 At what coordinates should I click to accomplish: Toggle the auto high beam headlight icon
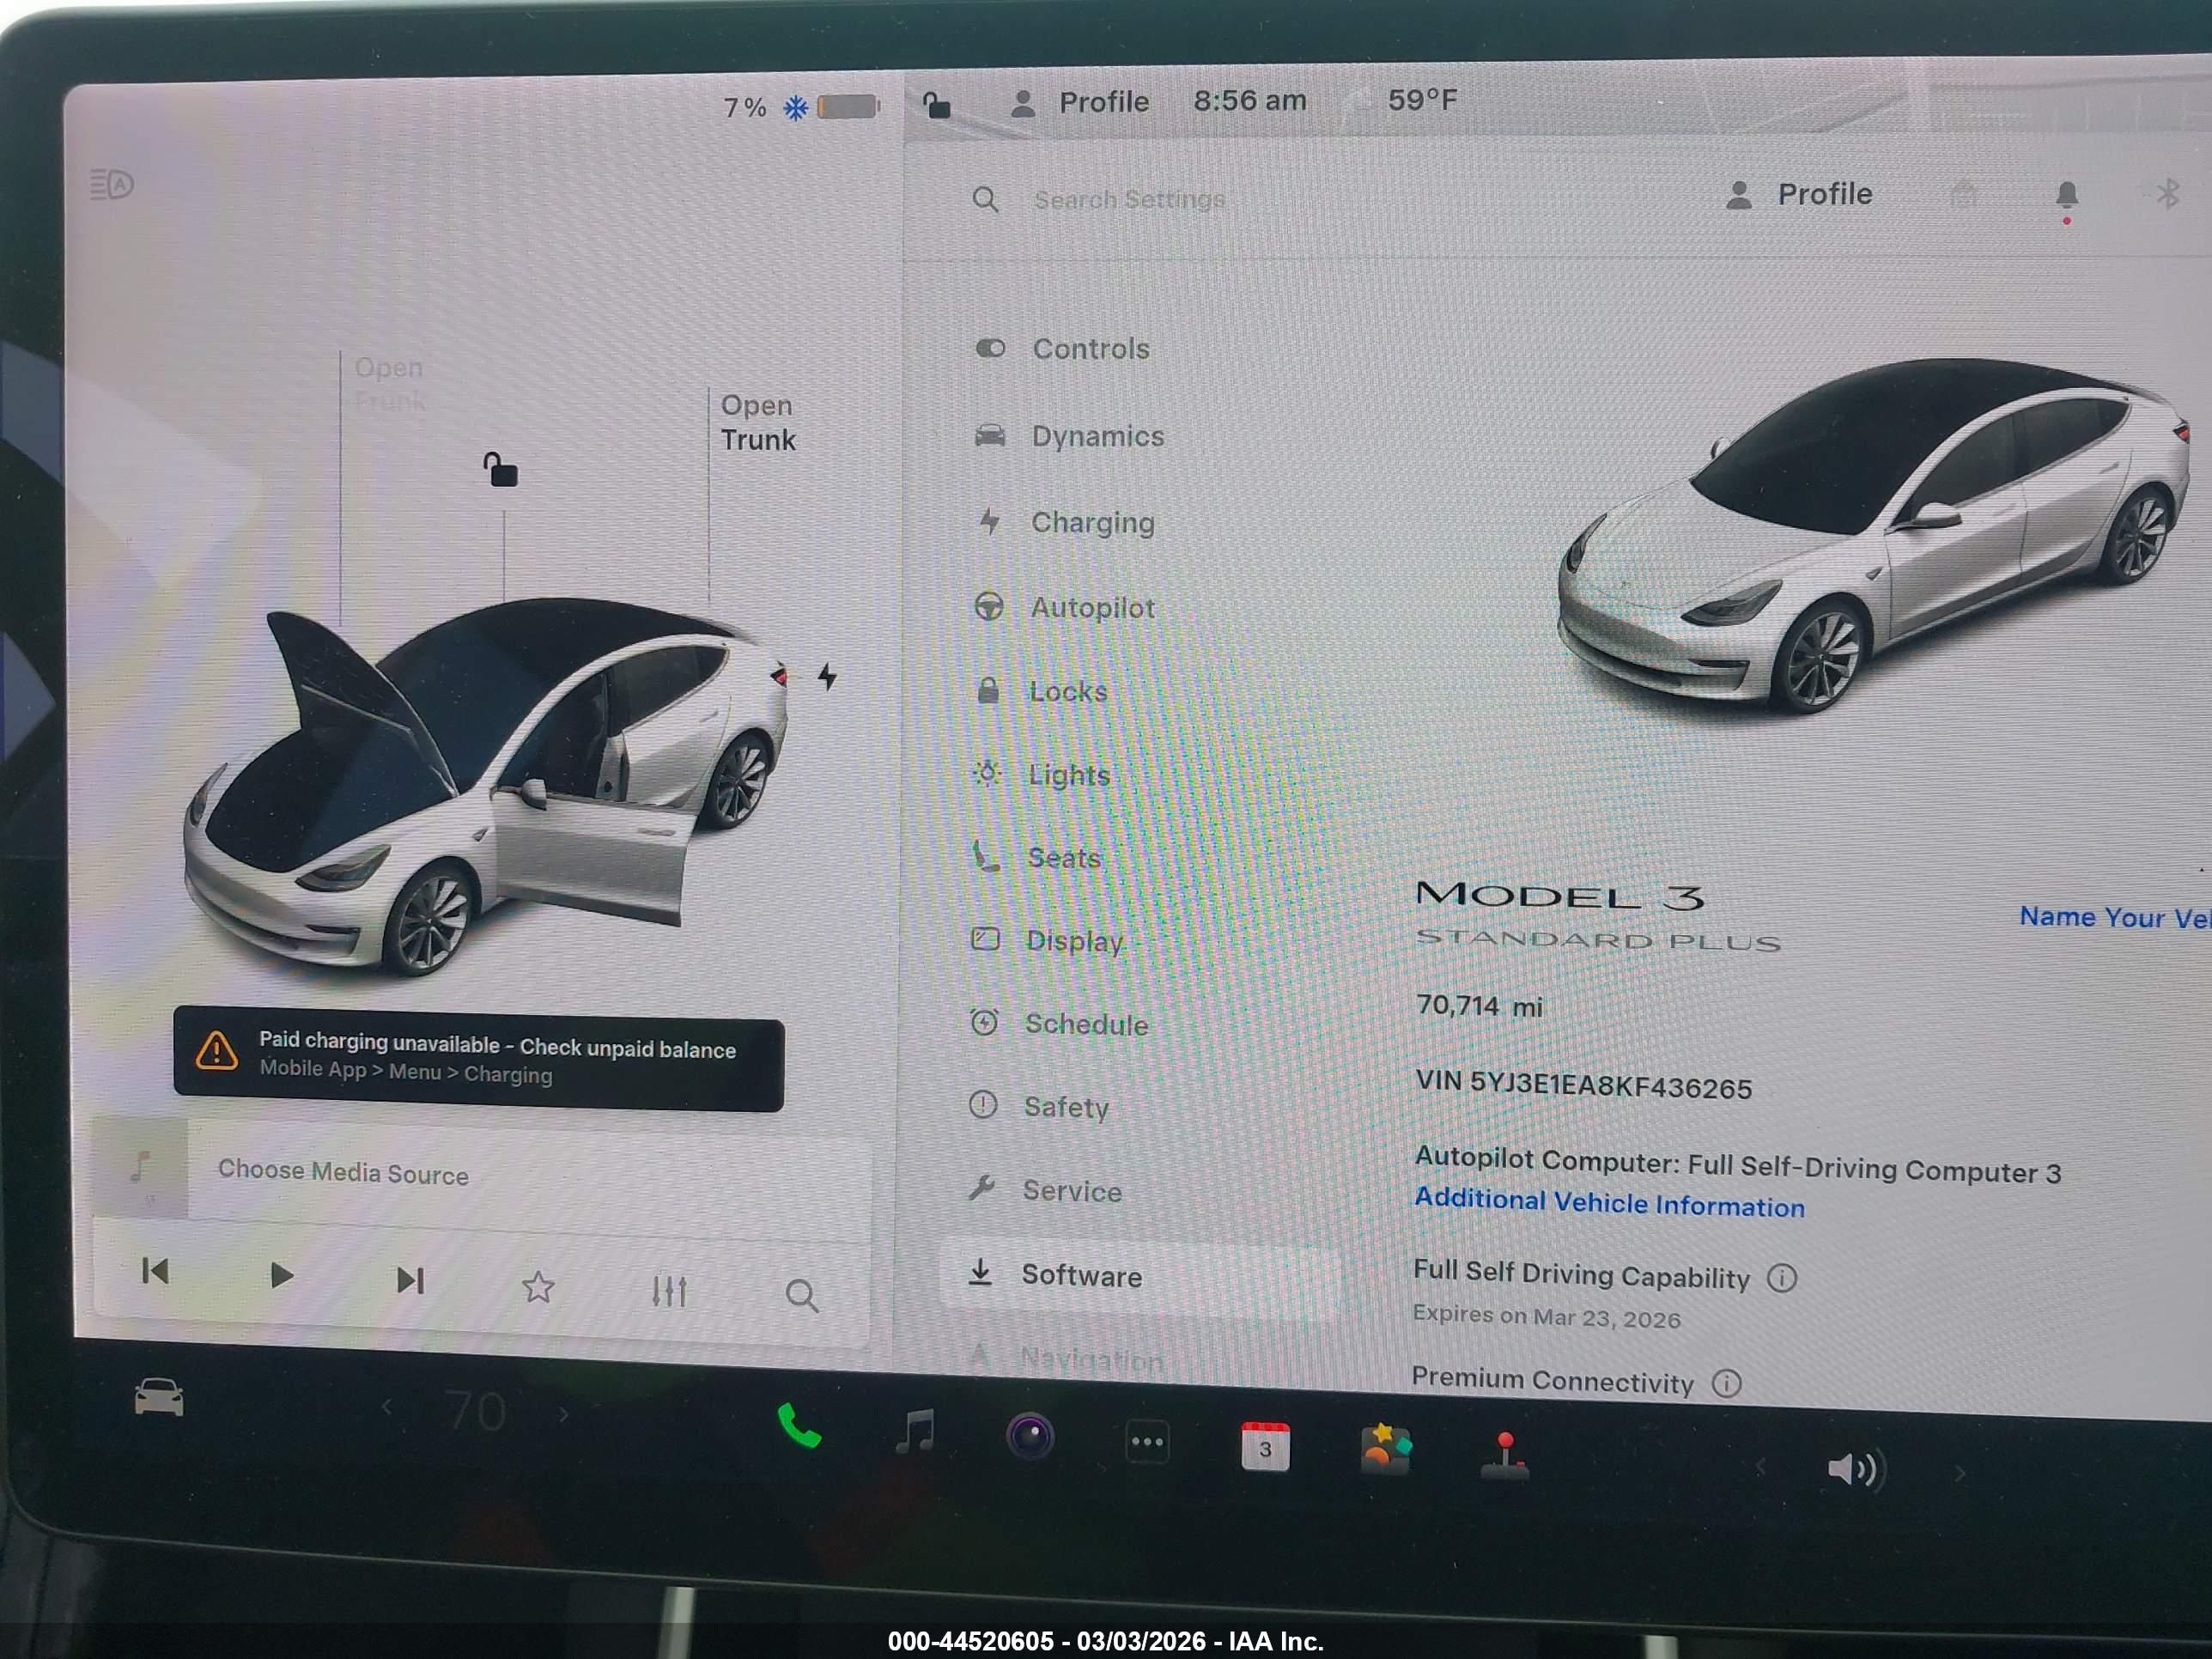[x=111, y=184]
